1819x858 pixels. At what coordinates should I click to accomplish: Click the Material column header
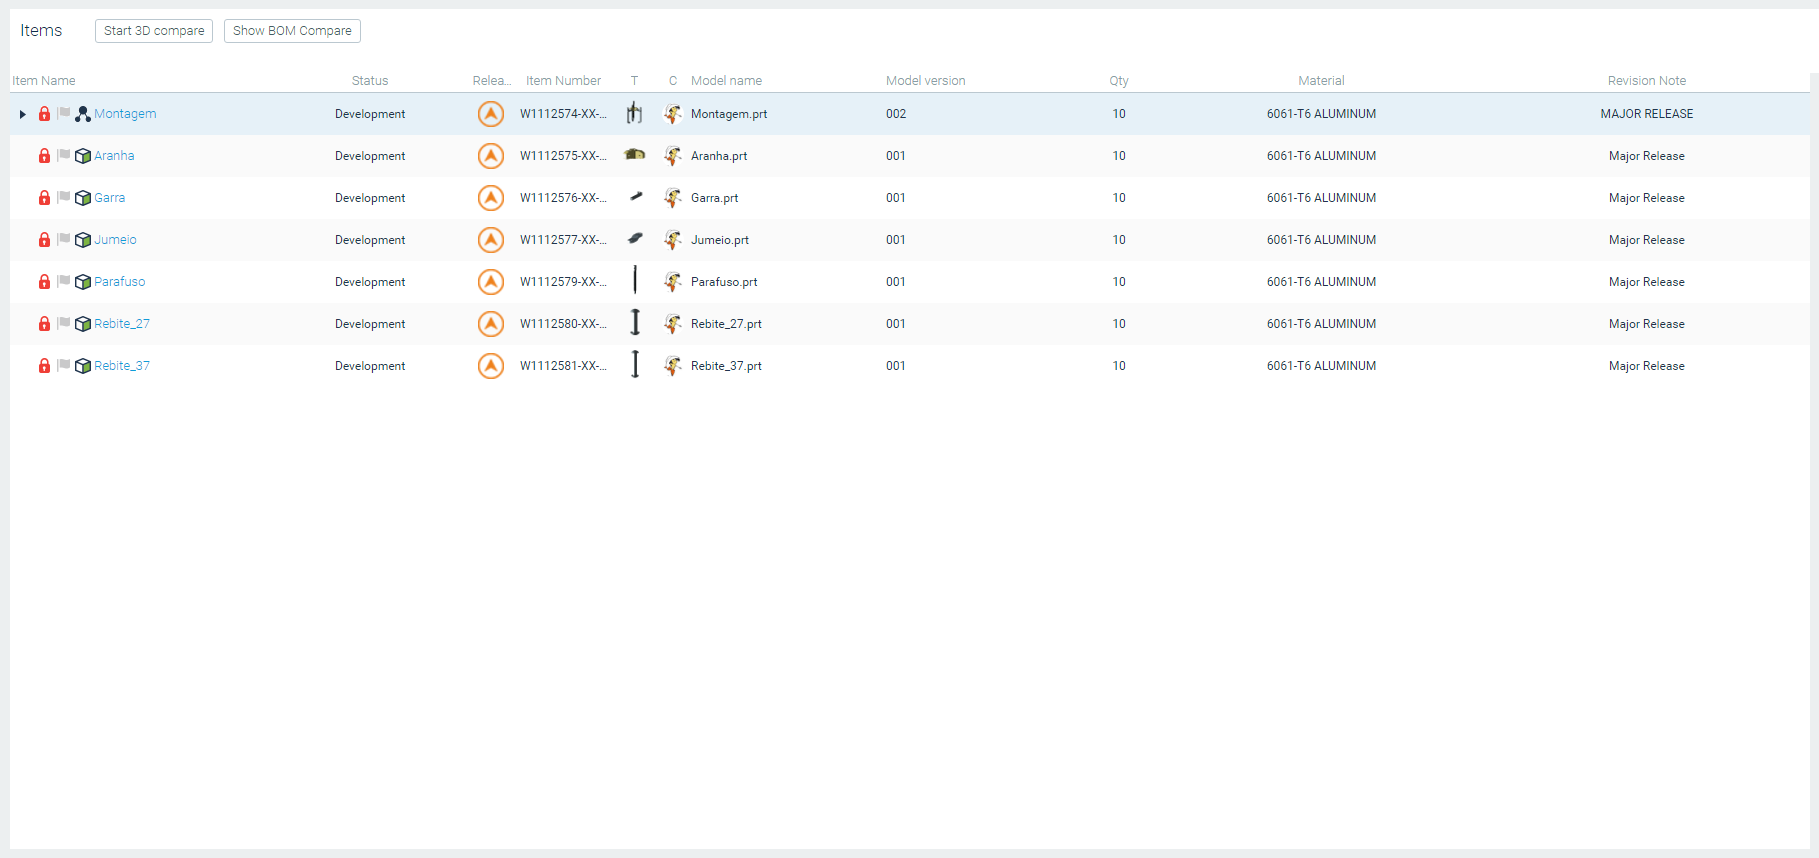pos(1321,81)
